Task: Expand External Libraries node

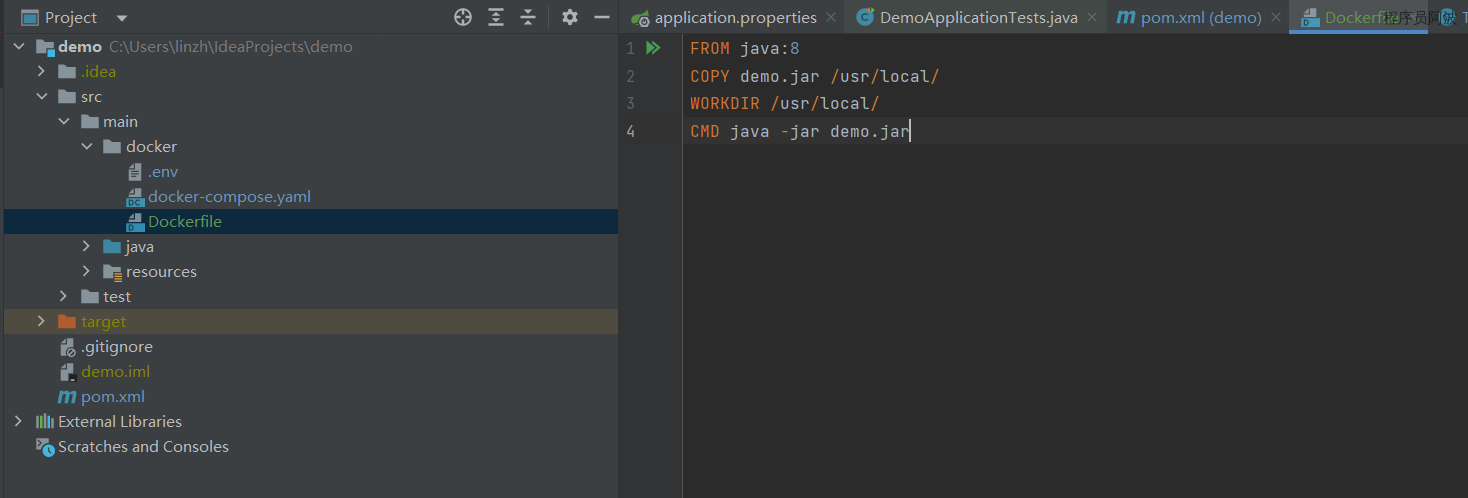Action: coord(18,422)
